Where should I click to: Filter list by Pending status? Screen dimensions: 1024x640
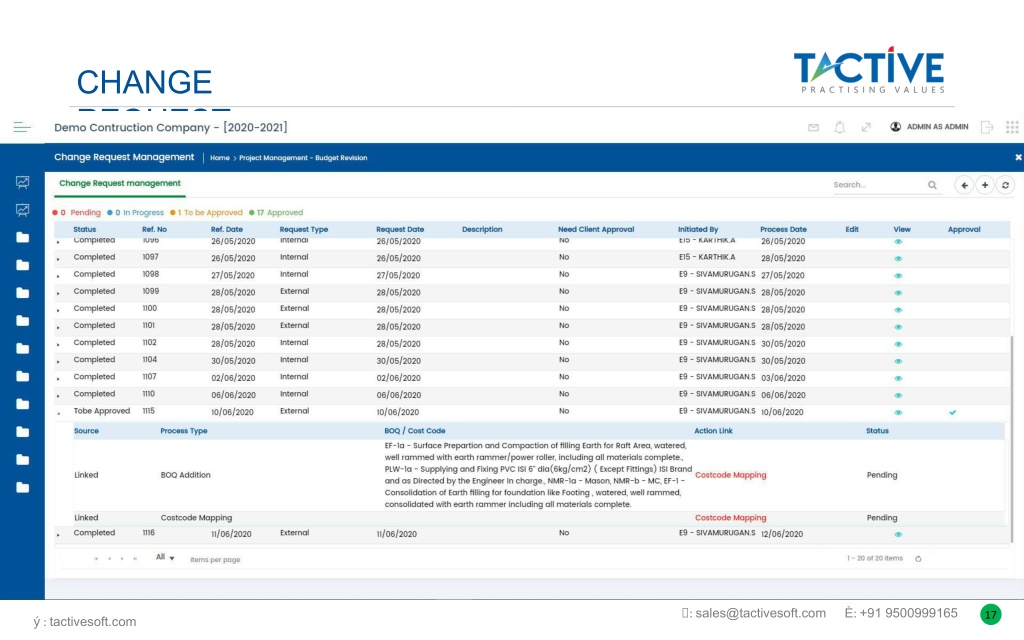[76, 213]
